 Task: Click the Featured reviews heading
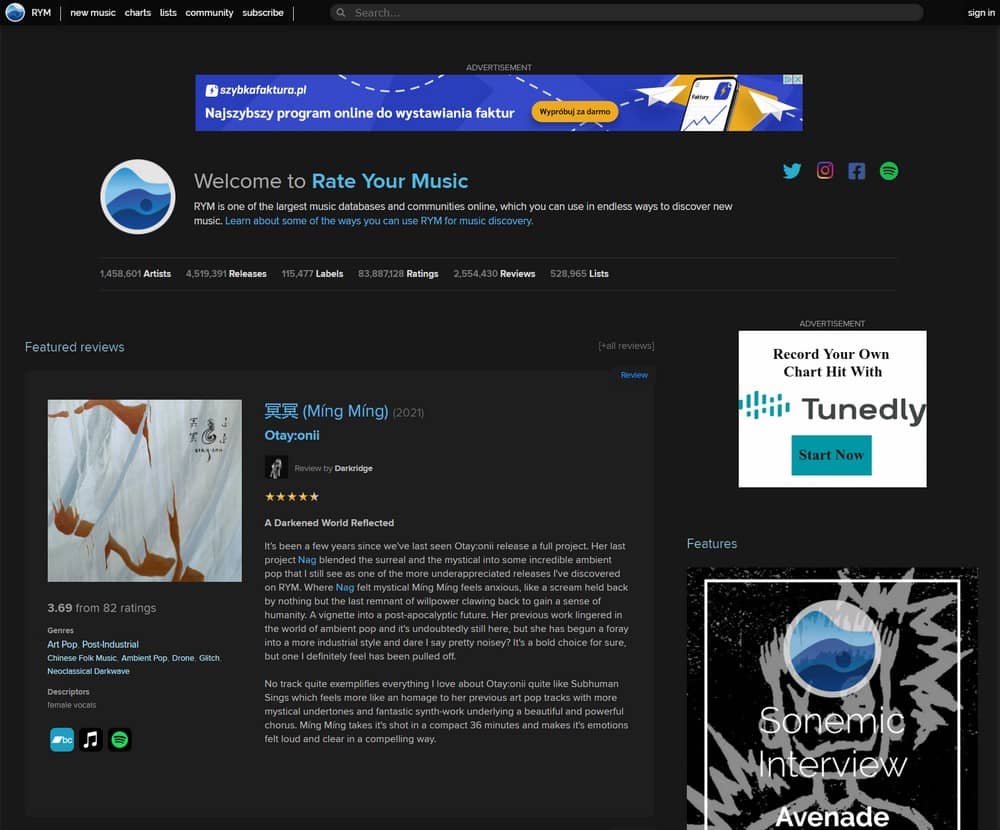[x=75, y=347]
